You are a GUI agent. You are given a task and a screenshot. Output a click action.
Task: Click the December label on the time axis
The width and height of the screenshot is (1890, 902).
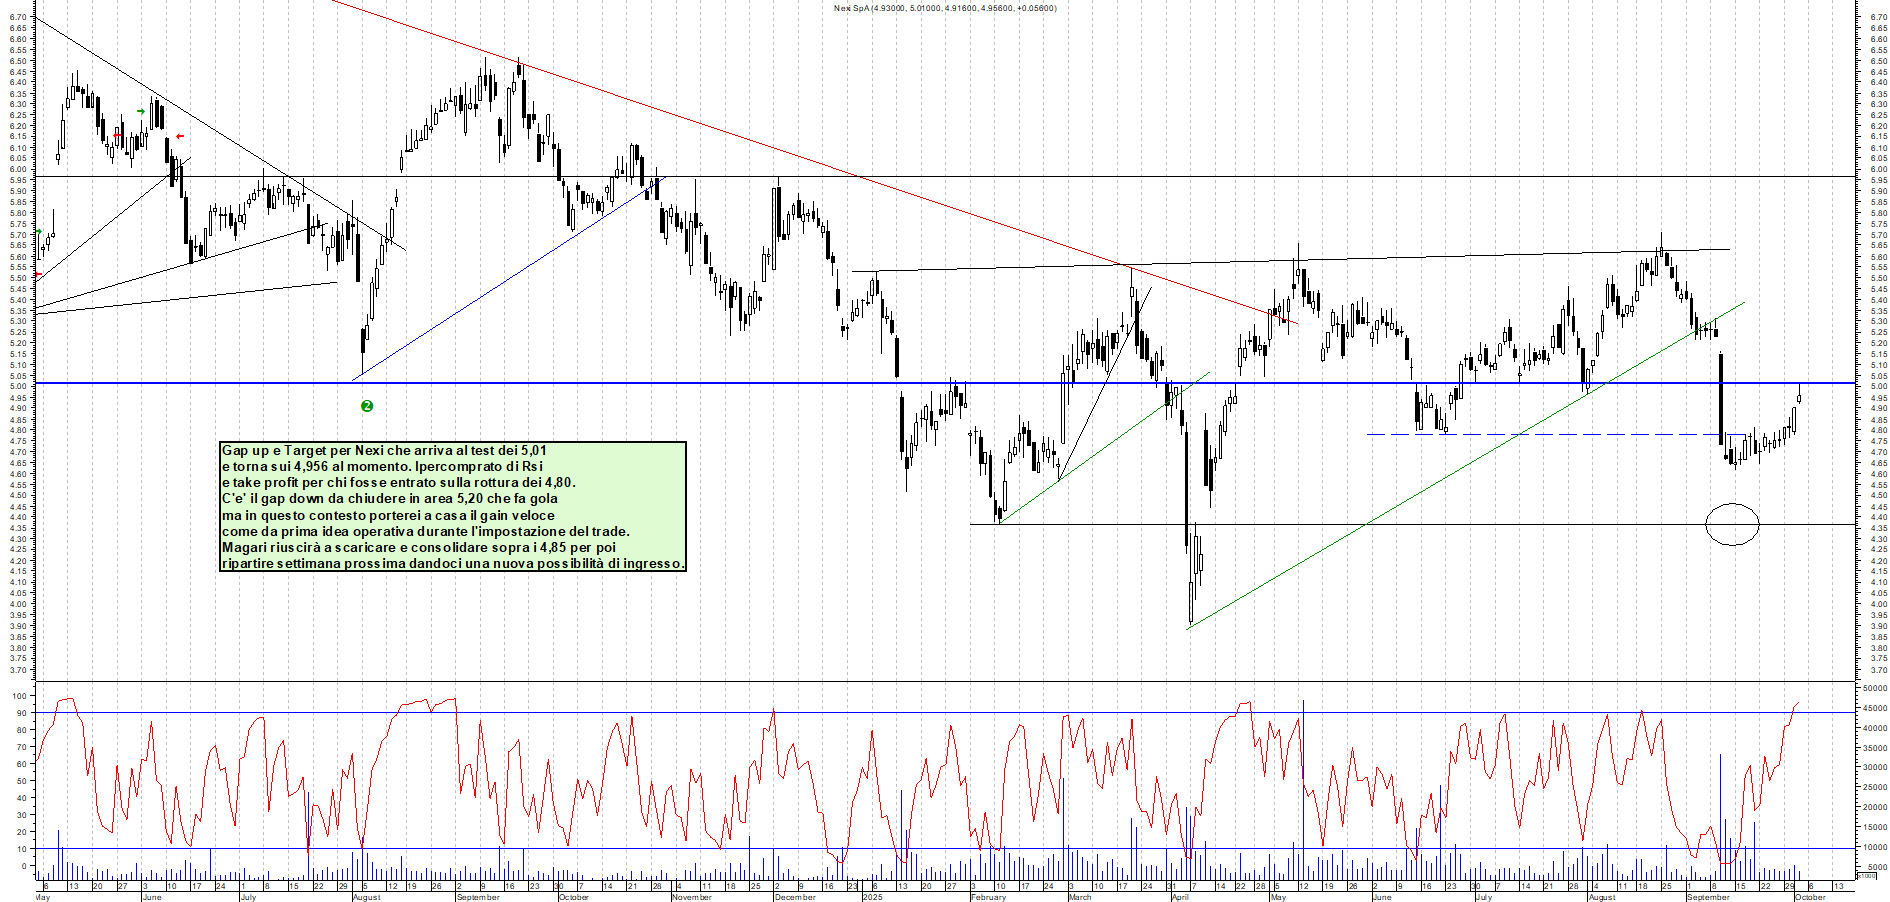coord(795,897)
